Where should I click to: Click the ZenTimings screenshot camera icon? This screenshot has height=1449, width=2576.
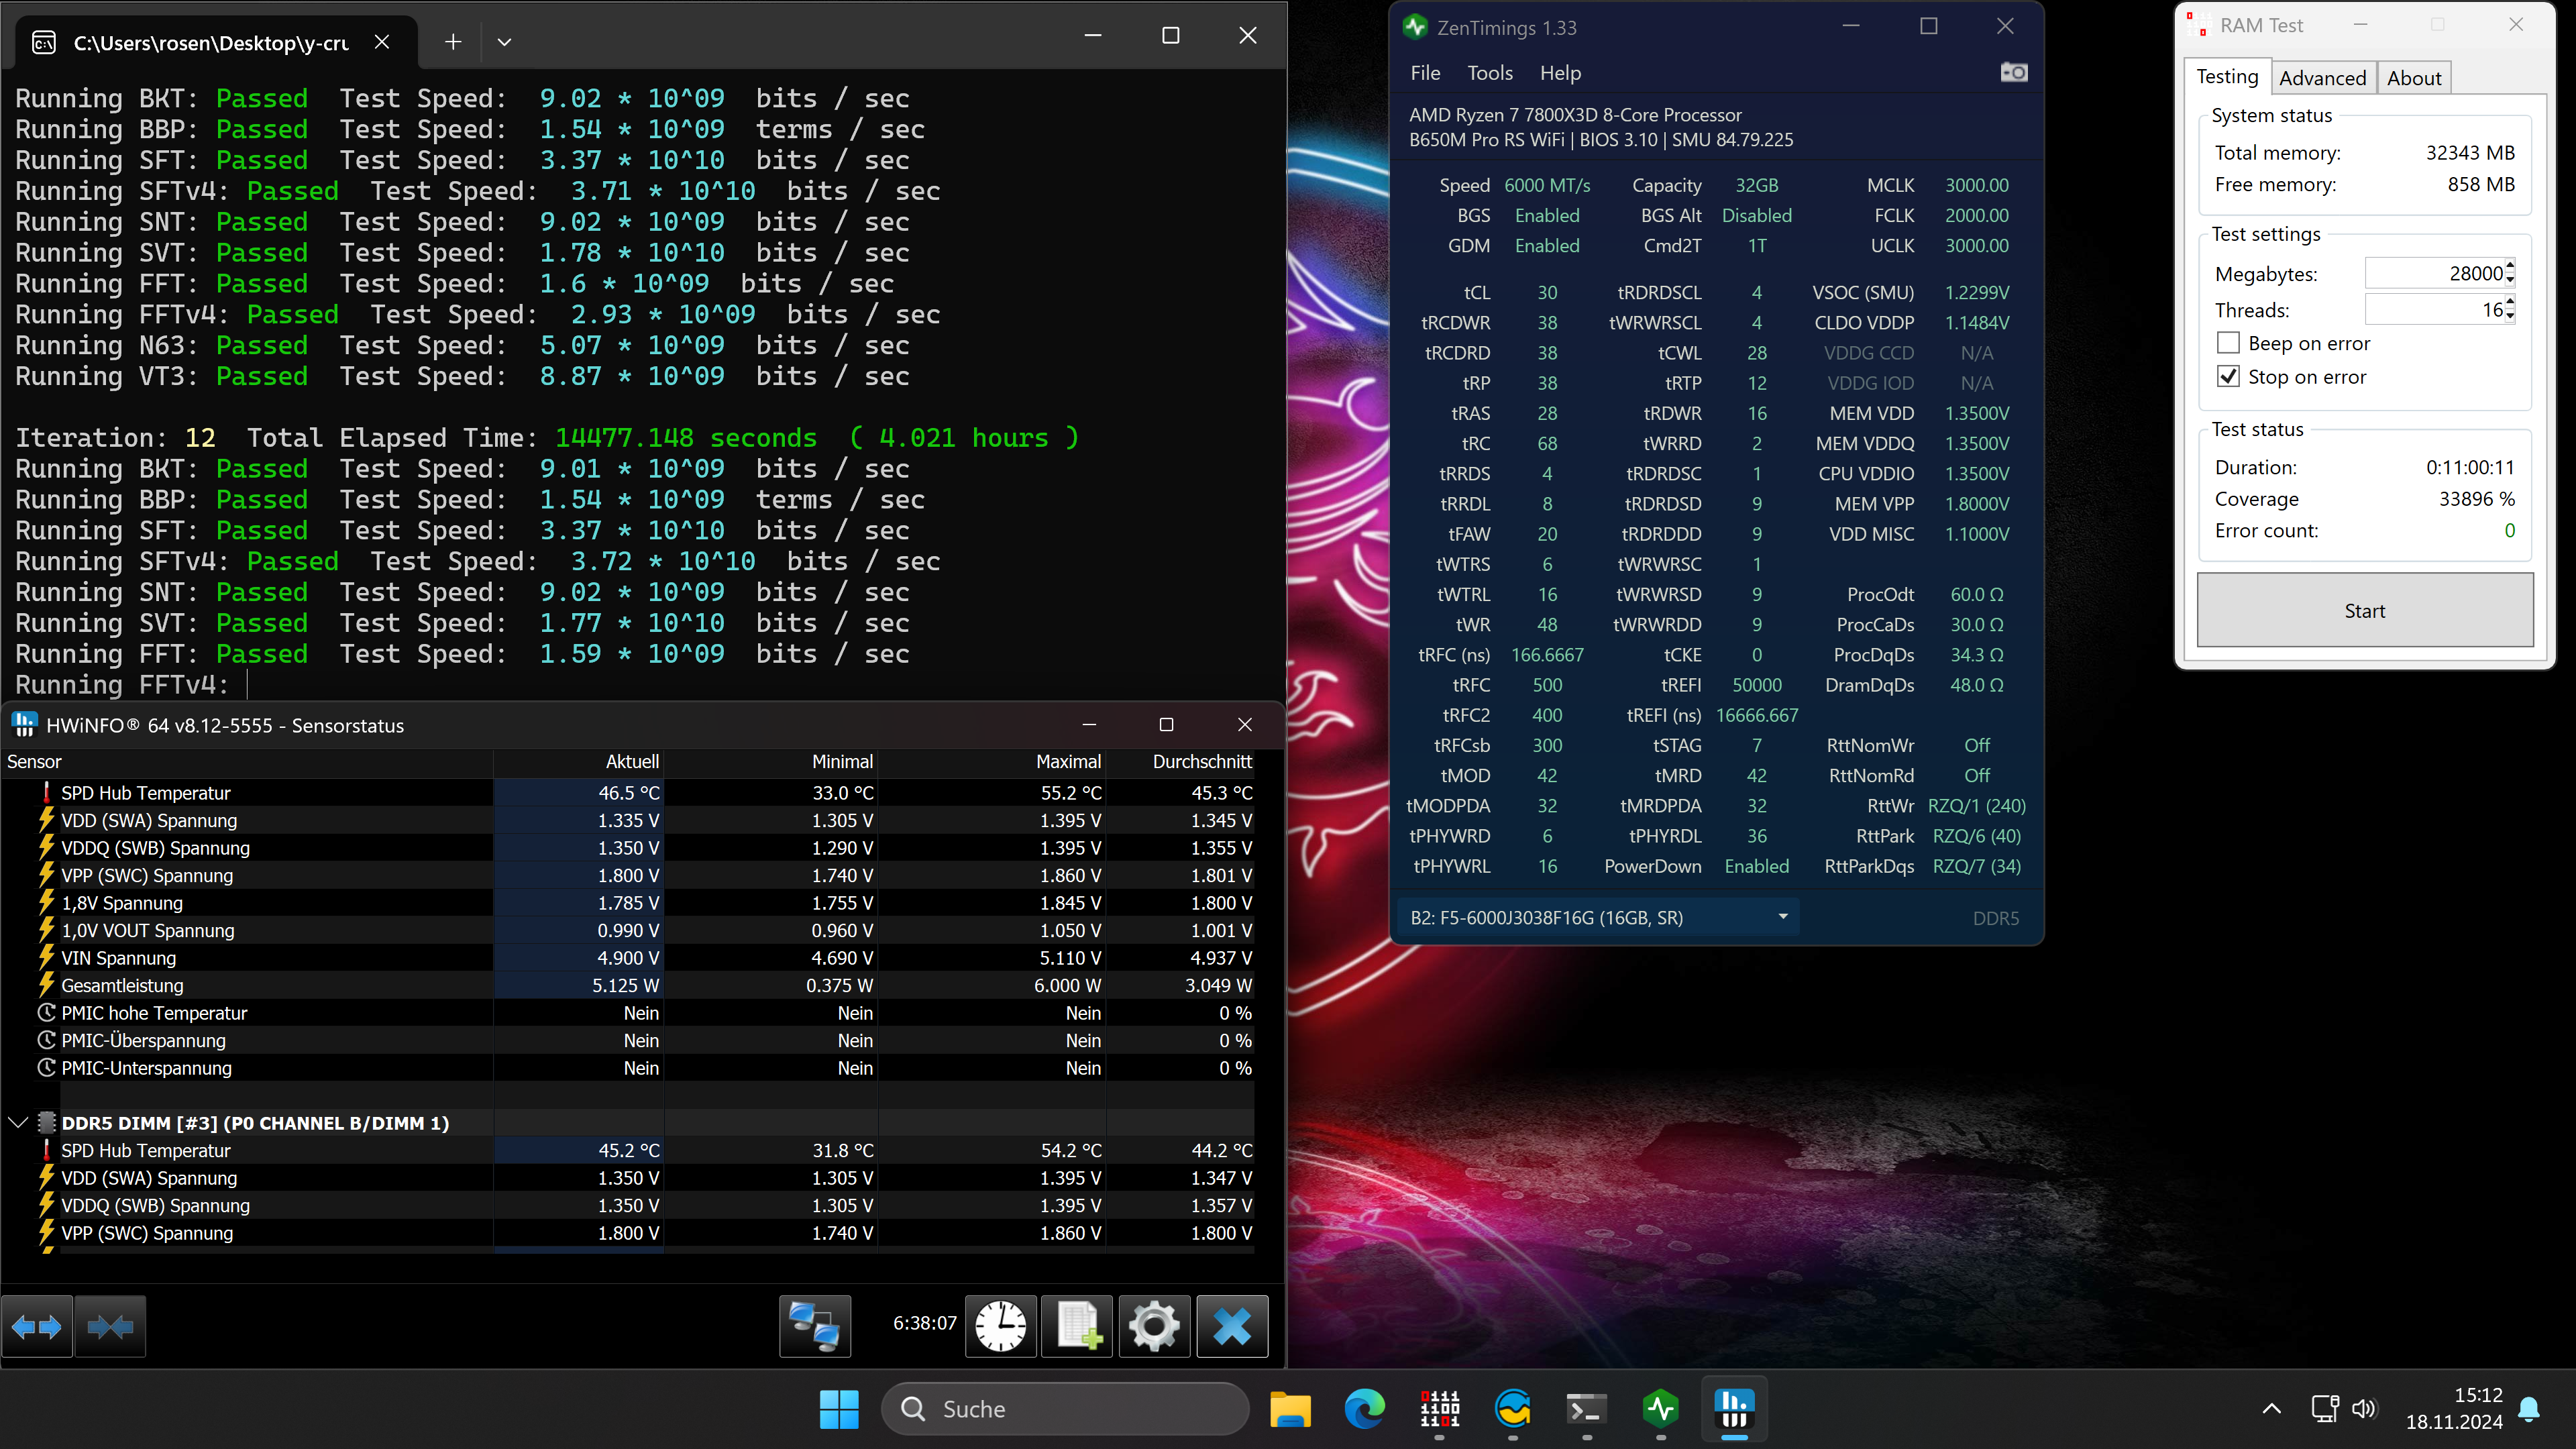click(2013, 72)
